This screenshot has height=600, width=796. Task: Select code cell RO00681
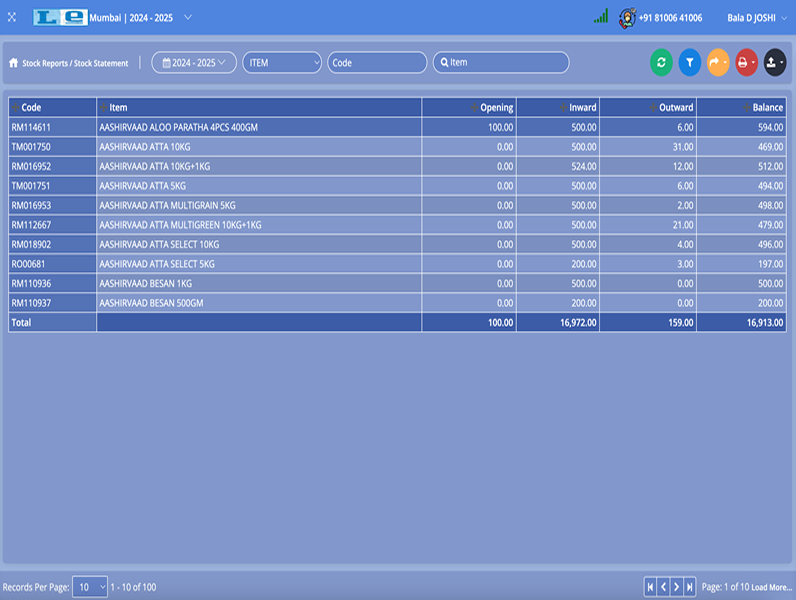(52, 264)
